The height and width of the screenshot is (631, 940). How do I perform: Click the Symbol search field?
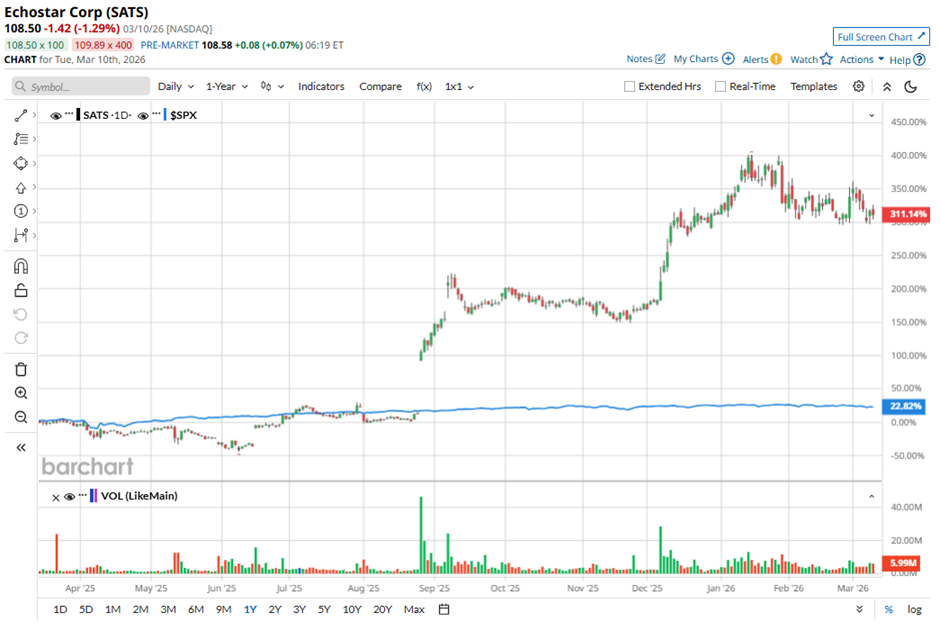tap(81, 86)
